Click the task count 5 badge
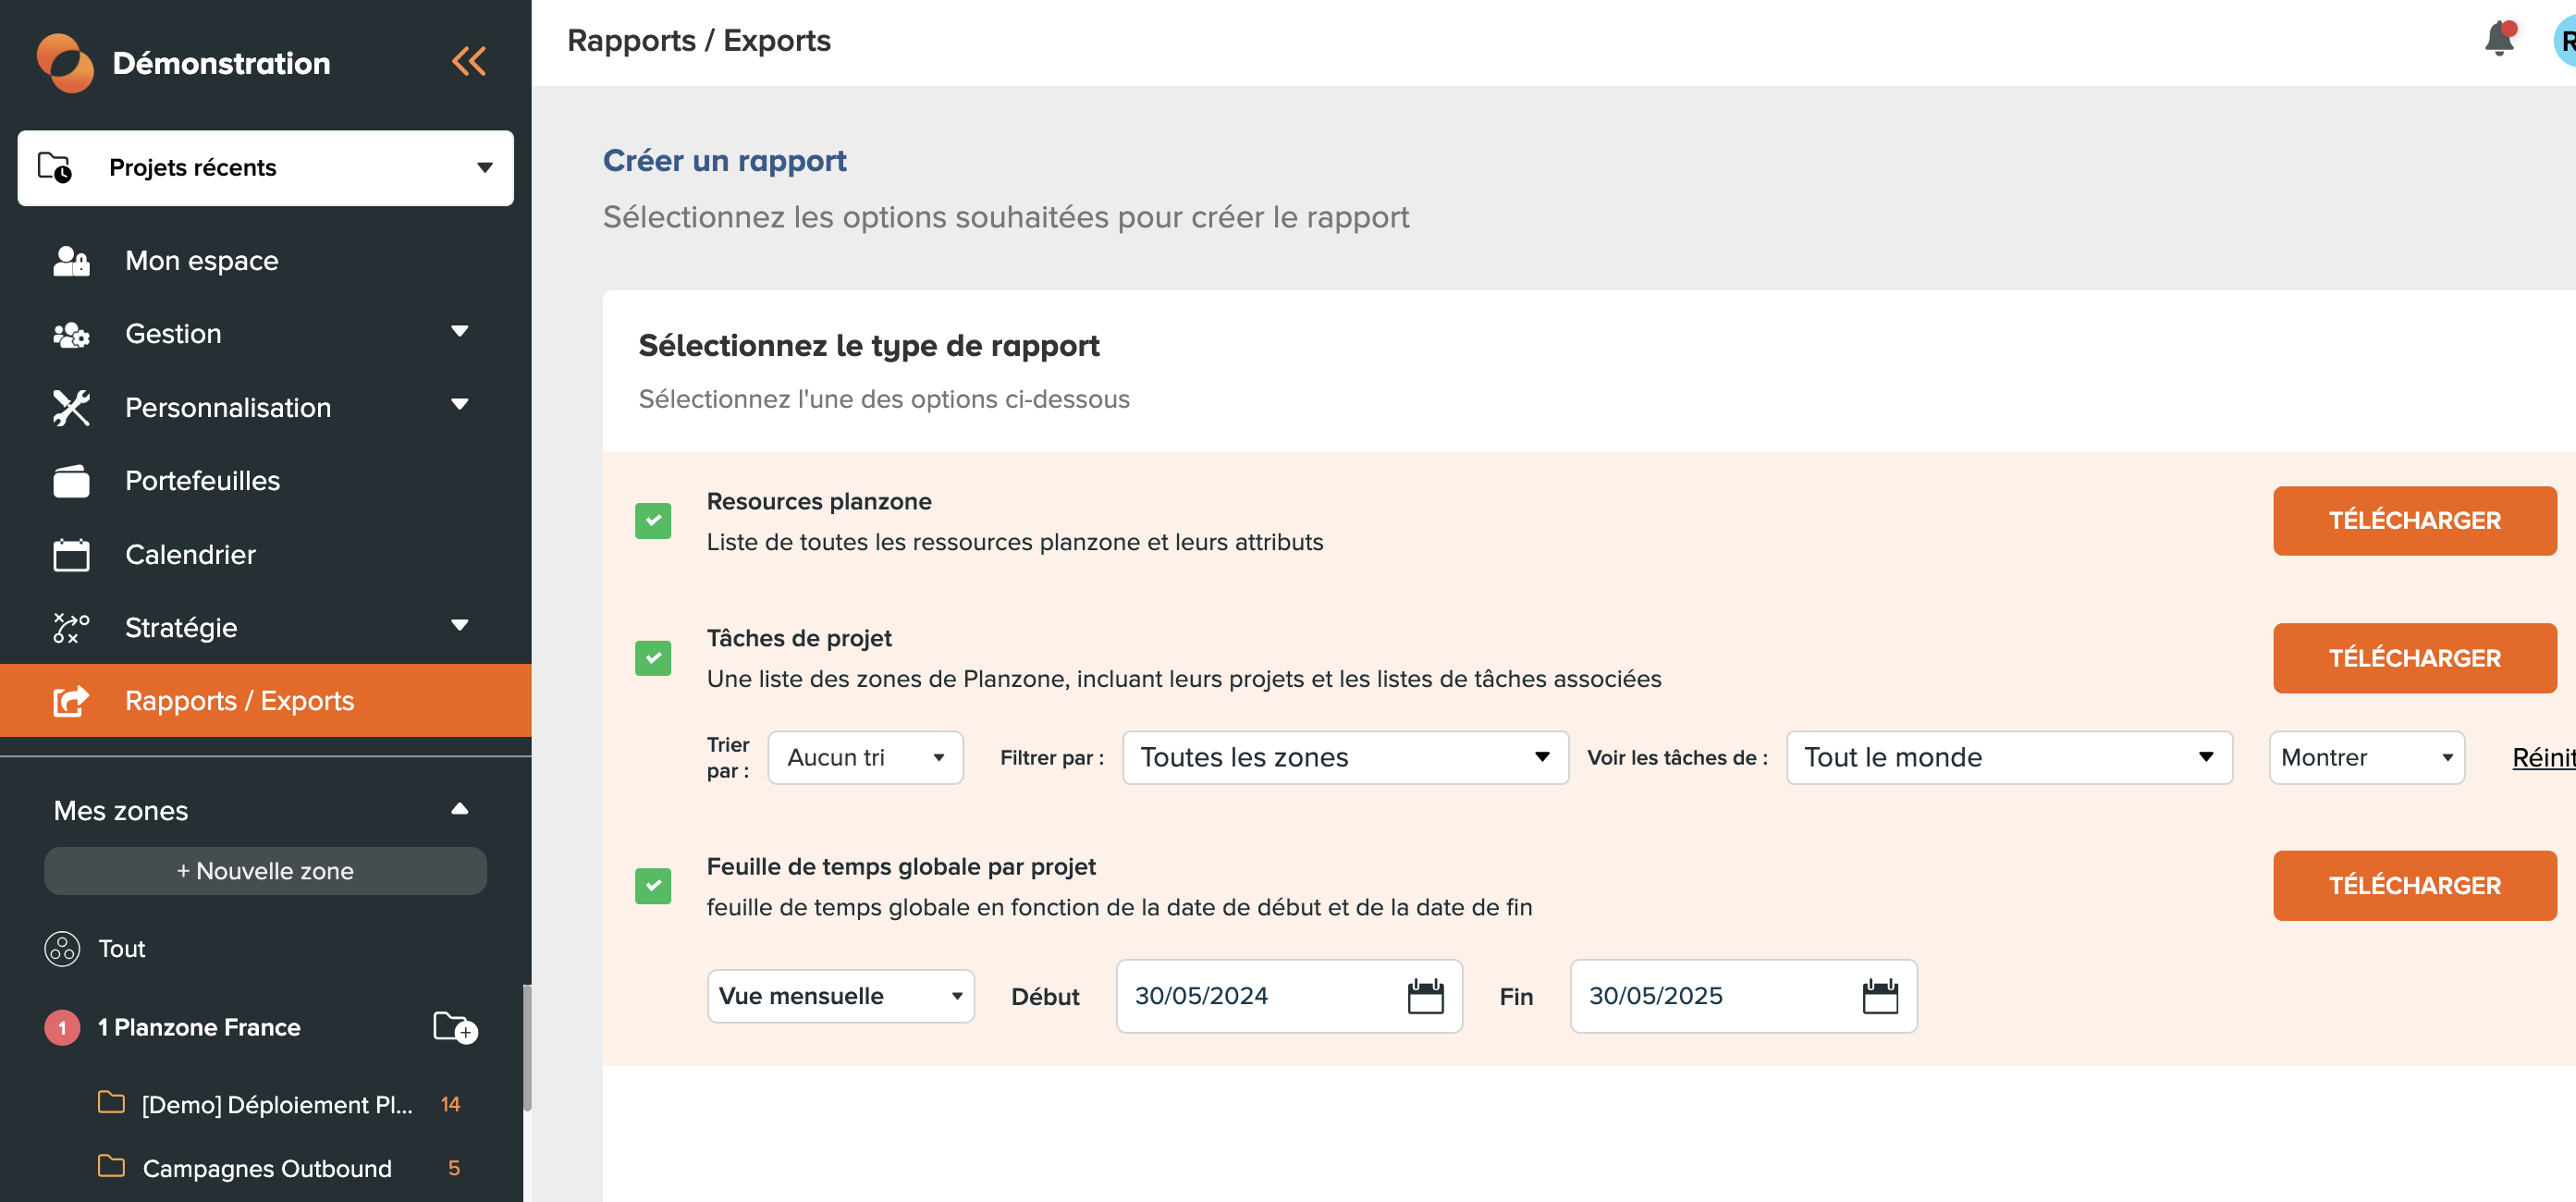Screen dimensions: 2576x1202 tap(454, 1168)
